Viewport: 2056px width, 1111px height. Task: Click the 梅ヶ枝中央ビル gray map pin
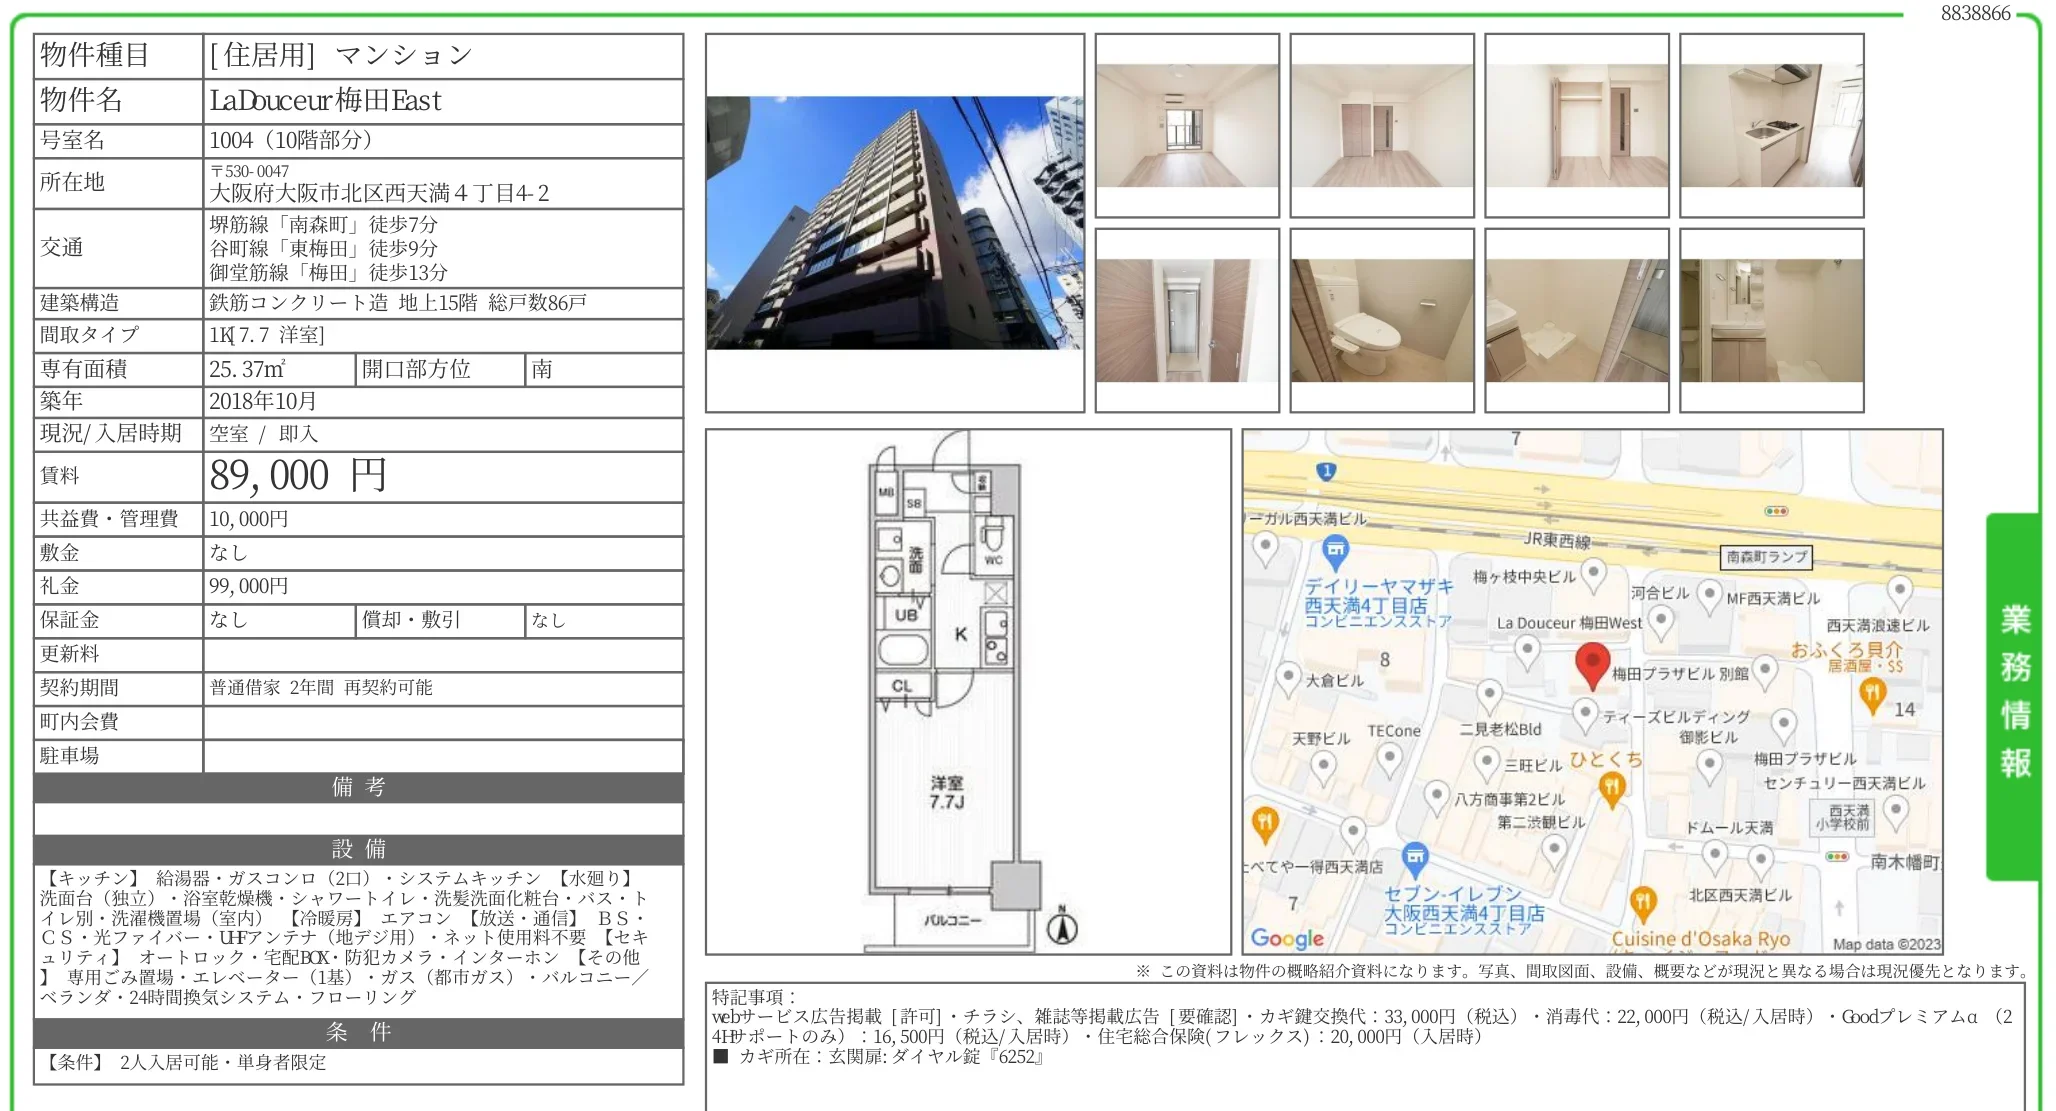coord(1594,573)
